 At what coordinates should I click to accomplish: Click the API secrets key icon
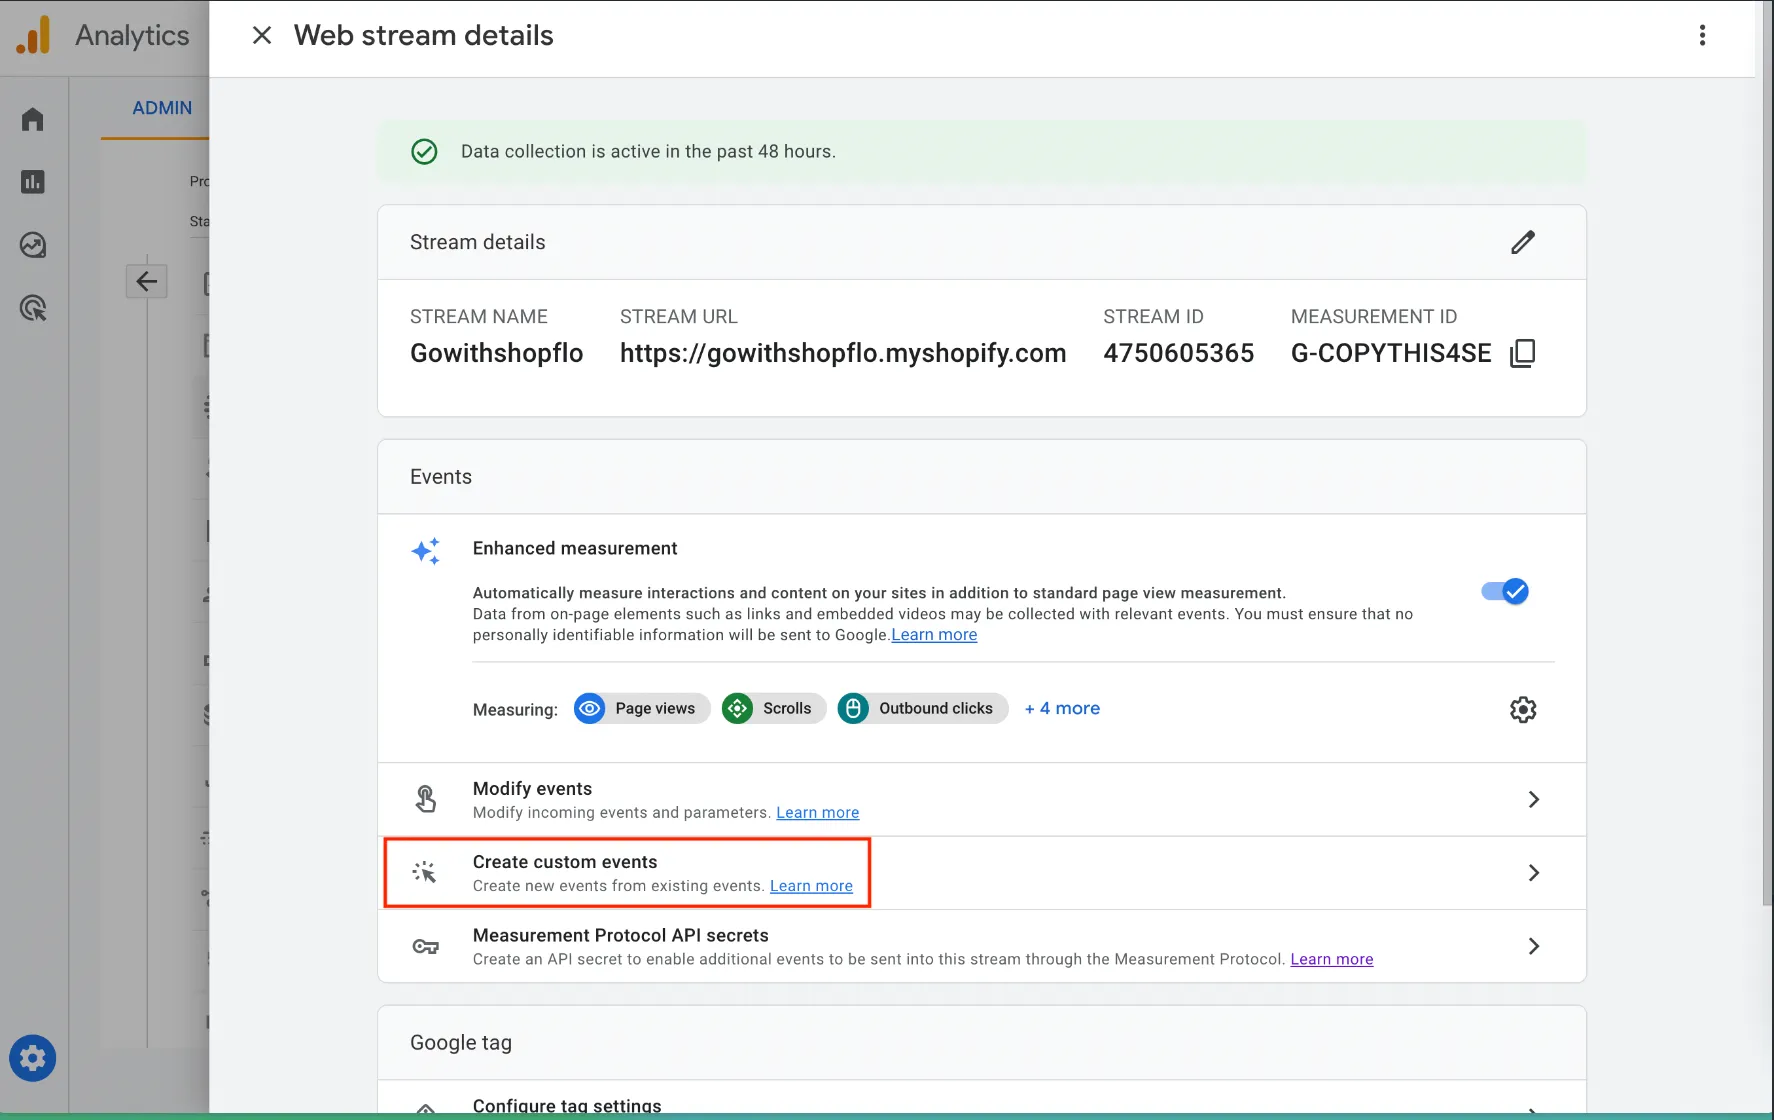[425, 946]
